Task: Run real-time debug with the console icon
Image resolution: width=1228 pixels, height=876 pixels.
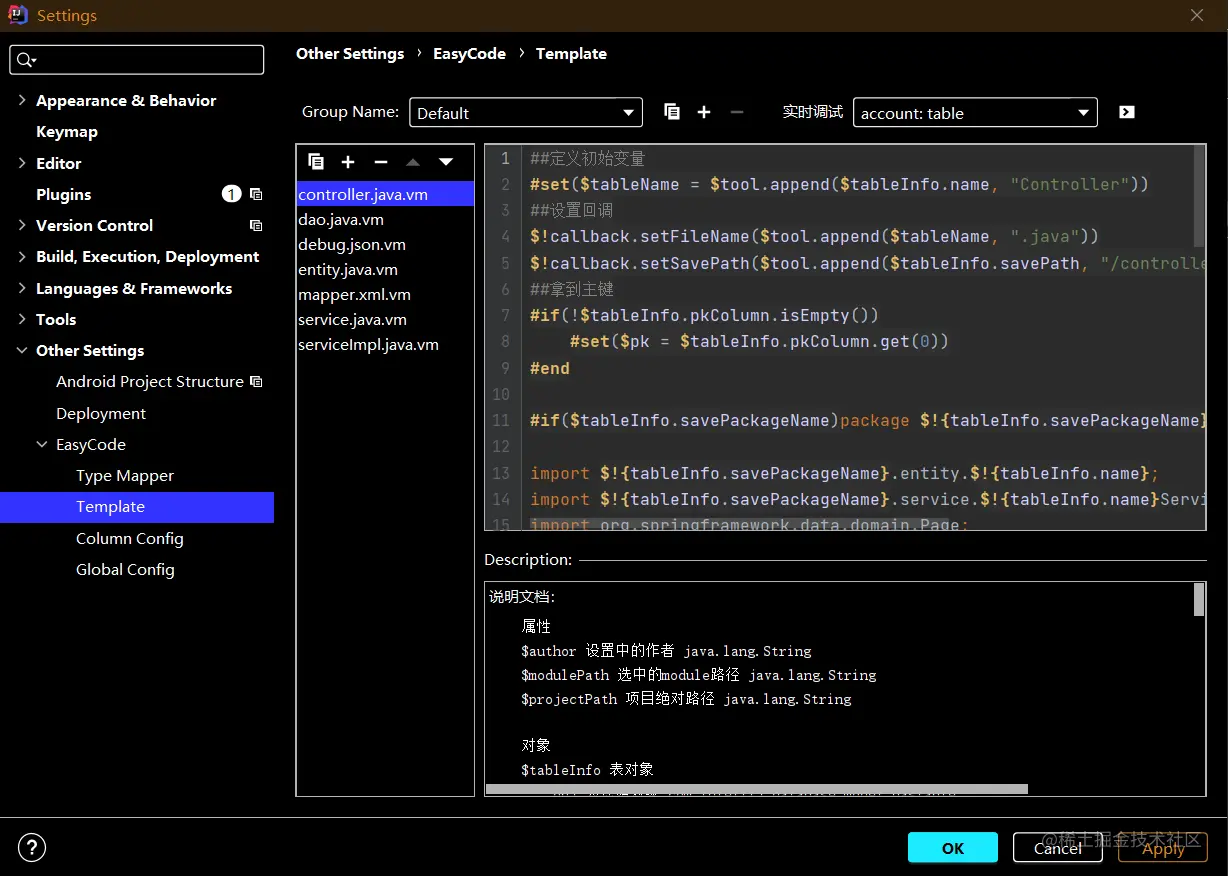Action: coord(1127,112)
